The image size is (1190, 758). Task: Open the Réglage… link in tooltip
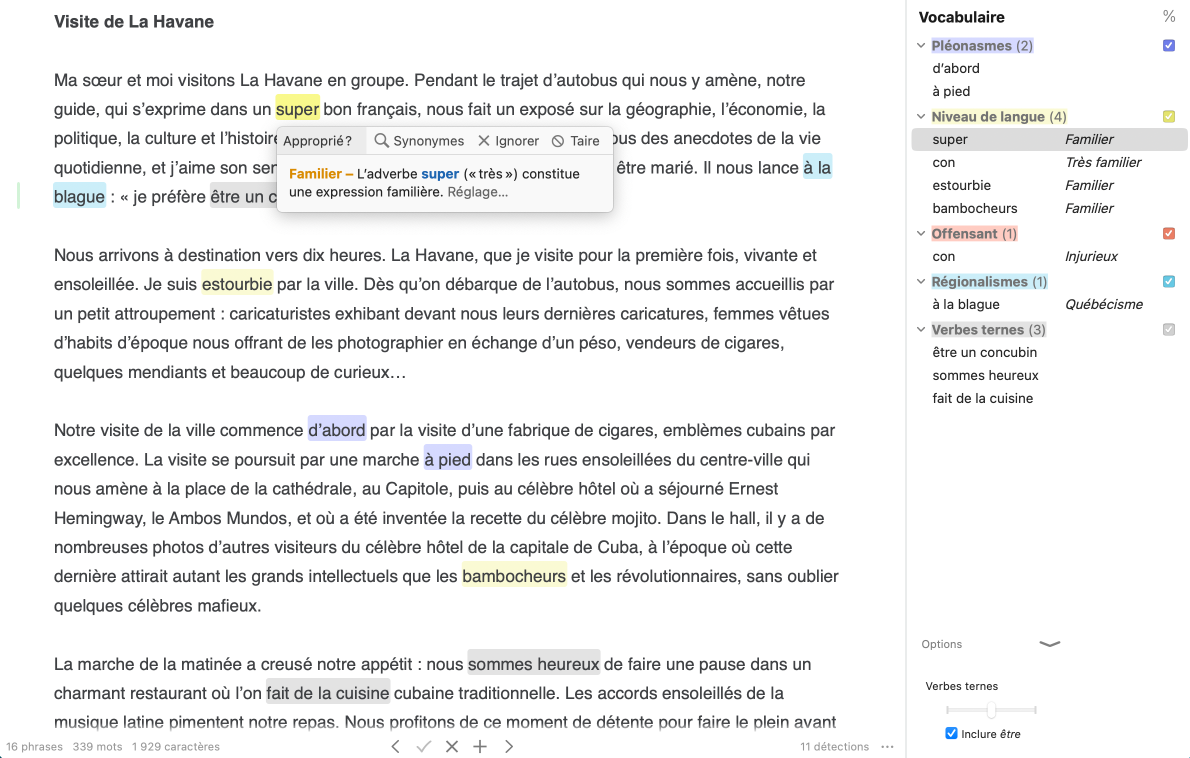(x=477, y=192)
